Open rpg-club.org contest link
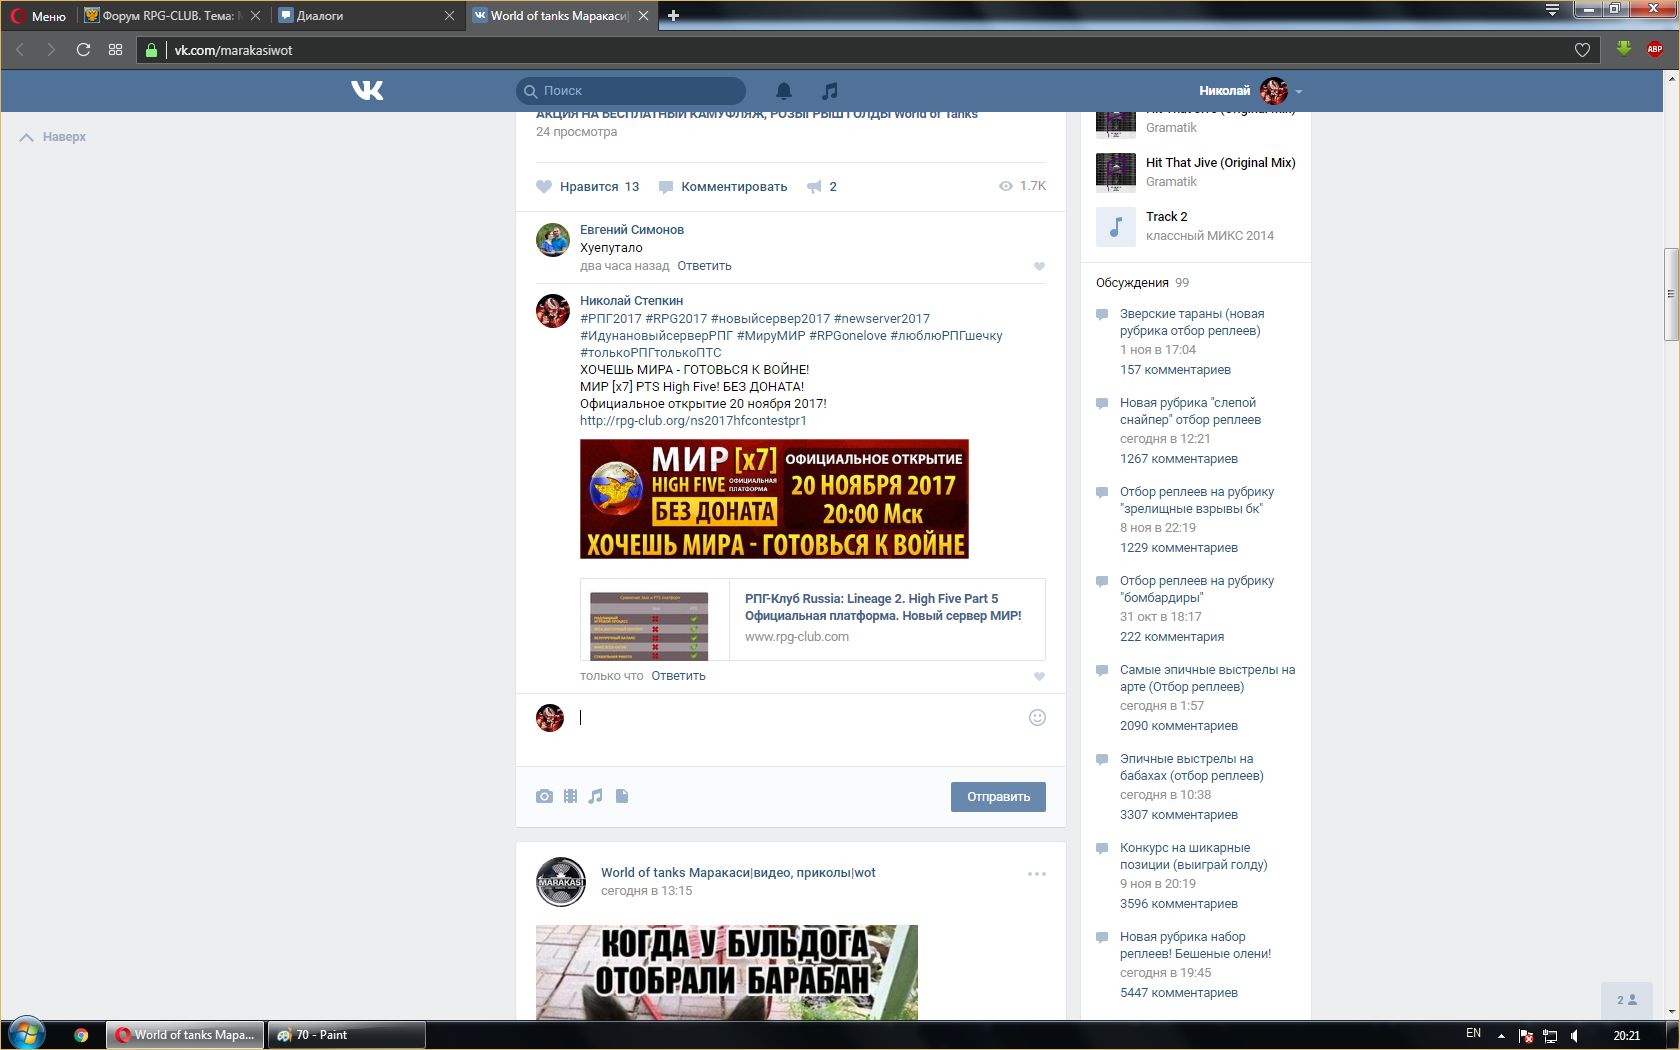The height and width of the screenshot is (1050, 1680). [693, 420]
